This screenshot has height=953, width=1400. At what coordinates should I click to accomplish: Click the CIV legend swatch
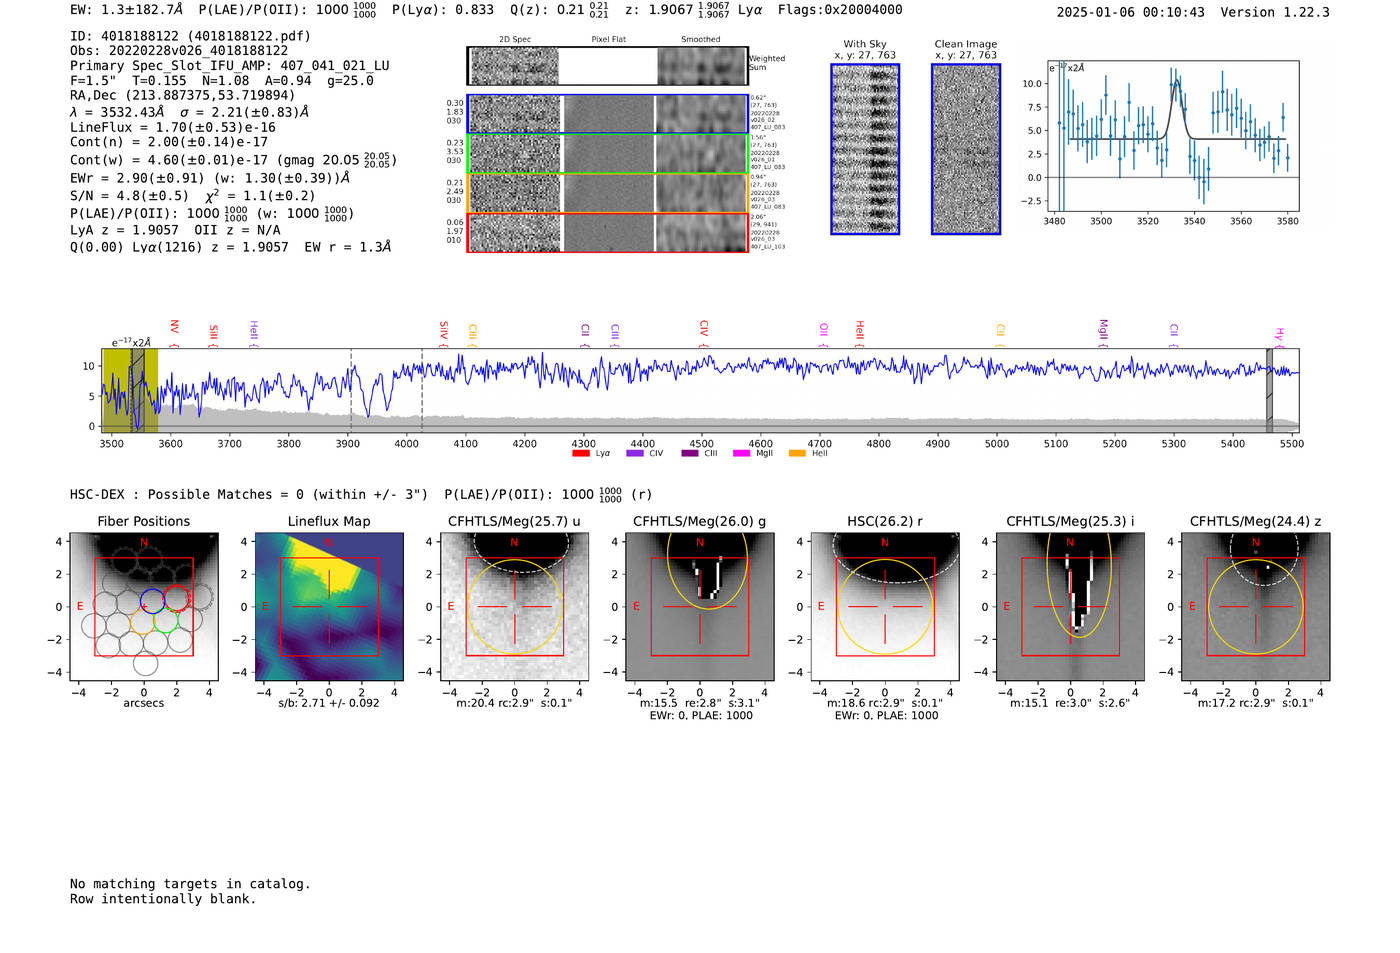pyautogui.click(x=635, y=453)
